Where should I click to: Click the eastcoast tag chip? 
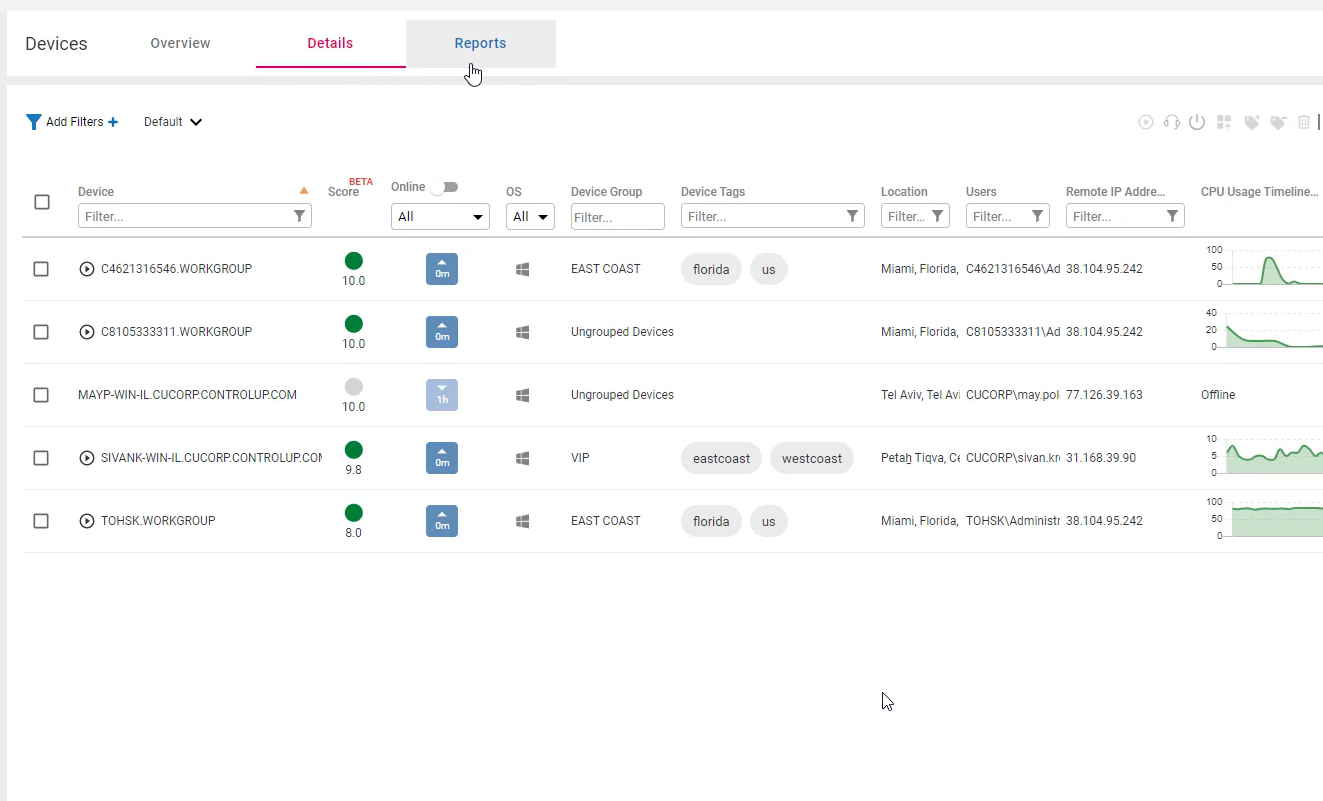[721, 458]
